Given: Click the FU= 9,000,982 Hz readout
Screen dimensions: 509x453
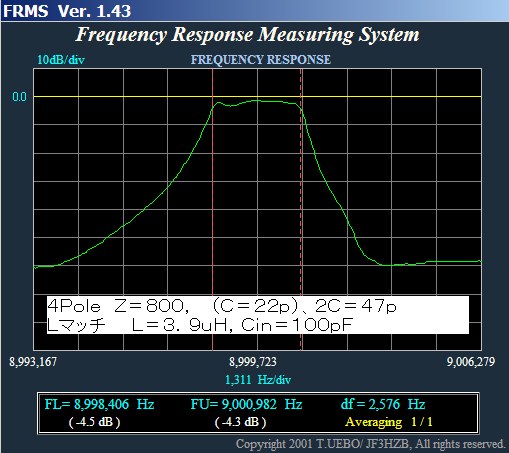Looking at the screenshot, I should 246,405.
